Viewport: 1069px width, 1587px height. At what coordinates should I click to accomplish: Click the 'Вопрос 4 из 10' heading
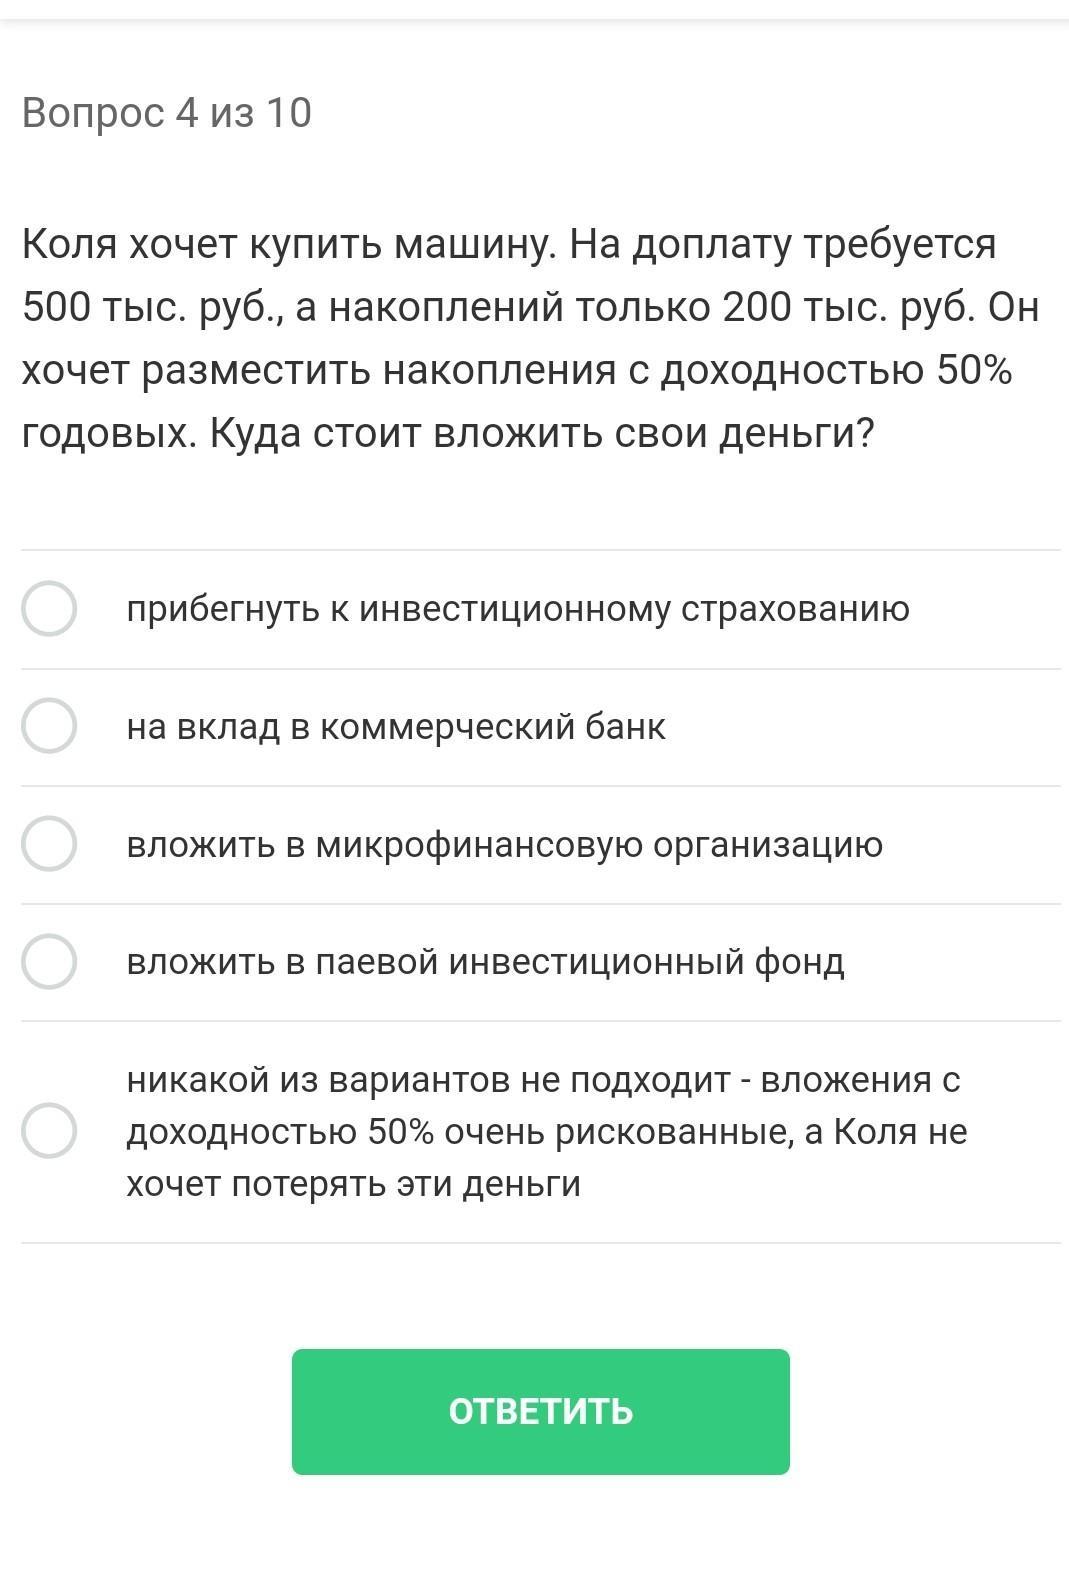pyautogui.click(x=167, y=113)
